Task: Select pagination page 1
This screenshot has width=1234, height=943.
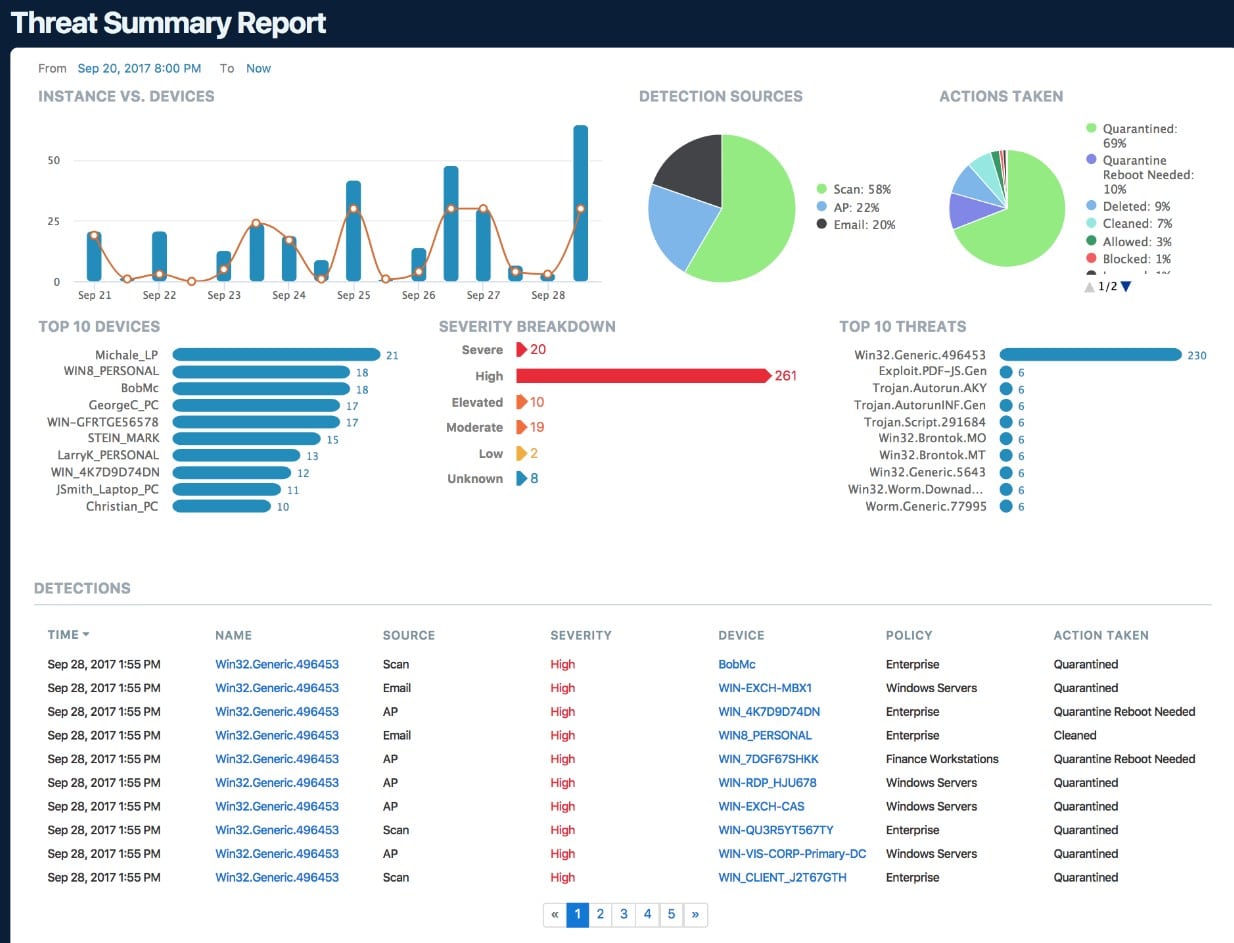Action: tap(577, 914)
